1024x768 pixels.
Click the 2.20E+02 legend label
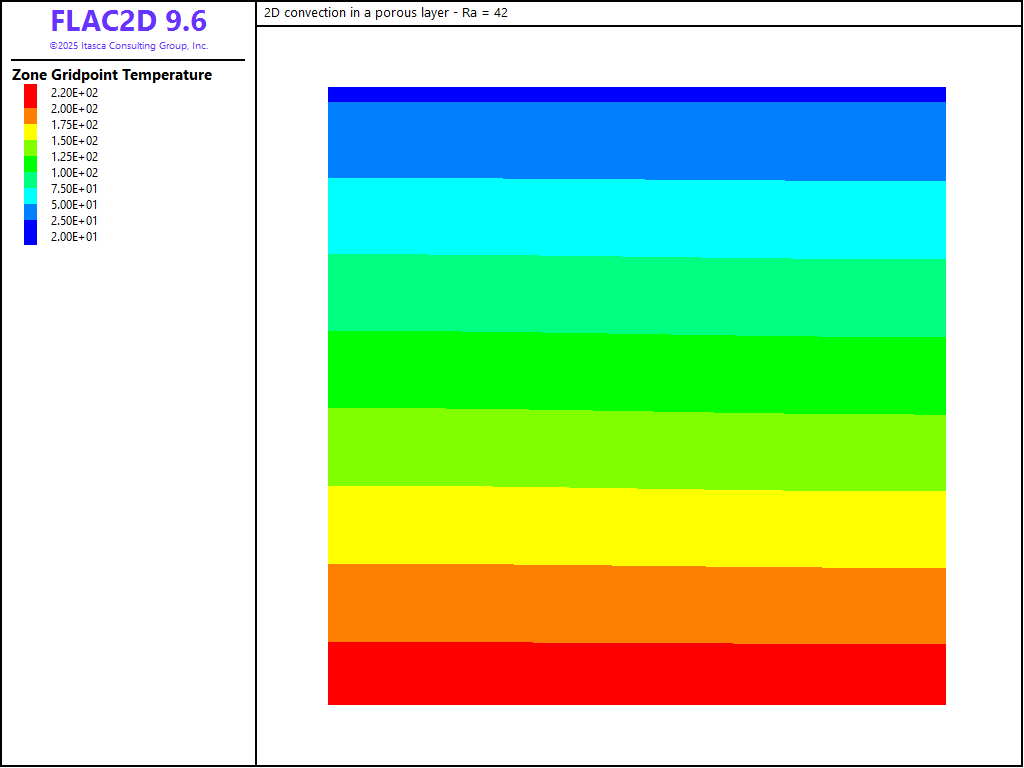pyautogui.click(x=74, y=93)
